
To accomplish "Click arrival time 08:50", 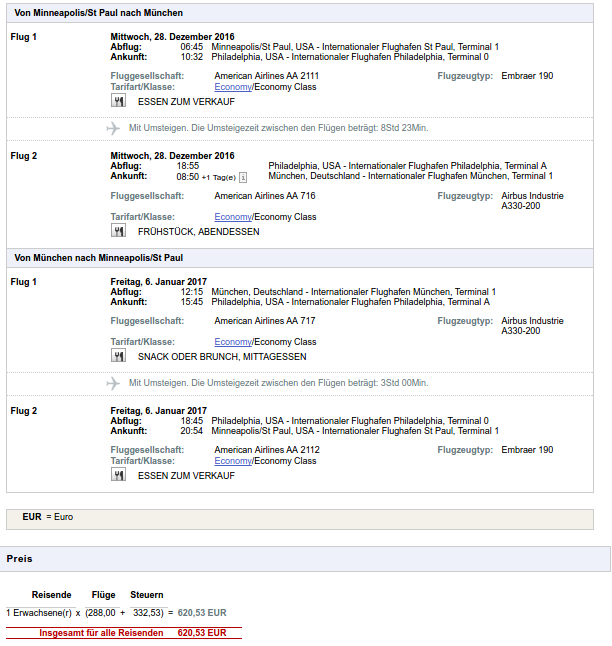I will [x=188, y=177].
